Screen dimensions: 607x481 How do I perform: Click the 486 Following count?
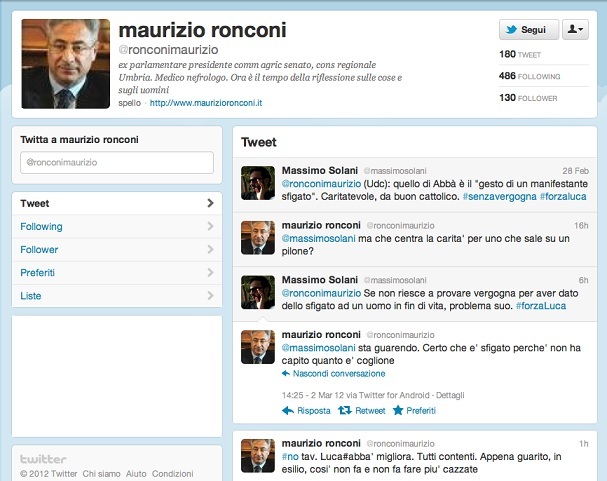tap(529, 76)
